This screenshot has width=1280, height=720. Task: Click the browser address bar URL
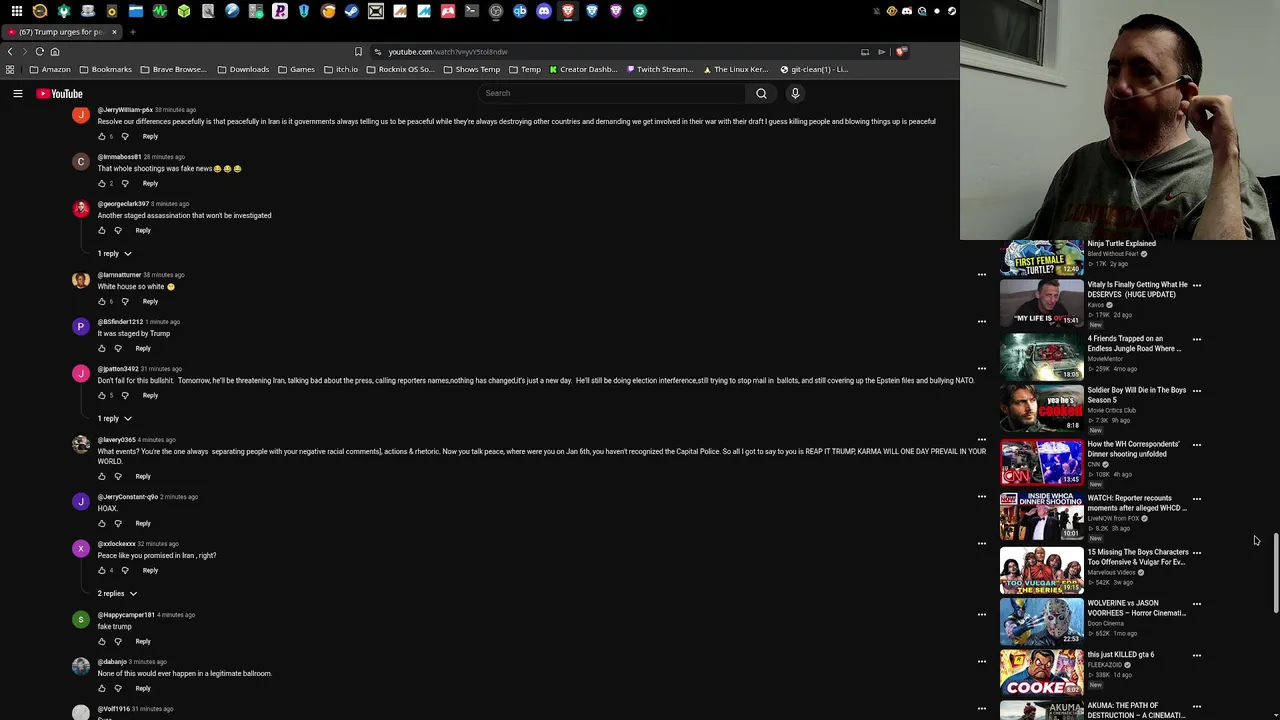448,51
